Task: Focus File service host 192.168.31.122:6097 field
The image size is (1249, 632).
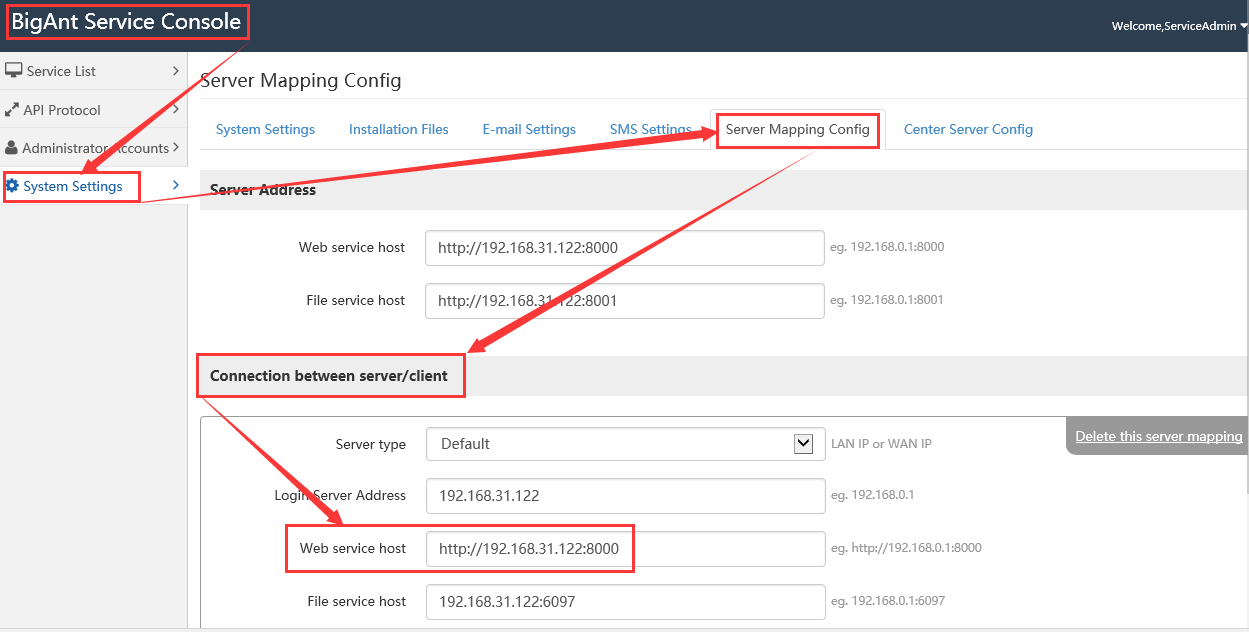Action: point(626,602)
